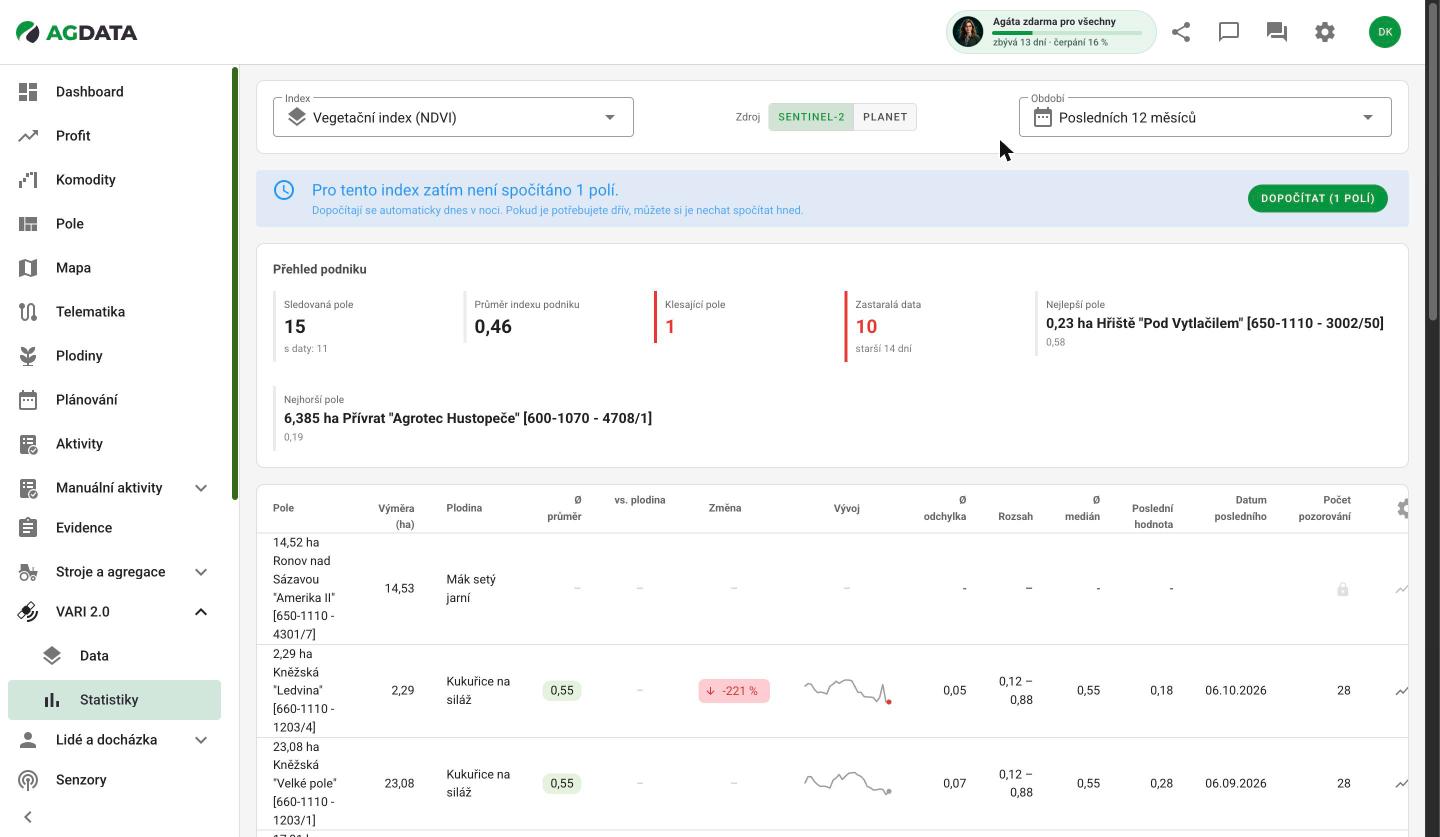Open the Období period dropdown

pos(1205,117)
